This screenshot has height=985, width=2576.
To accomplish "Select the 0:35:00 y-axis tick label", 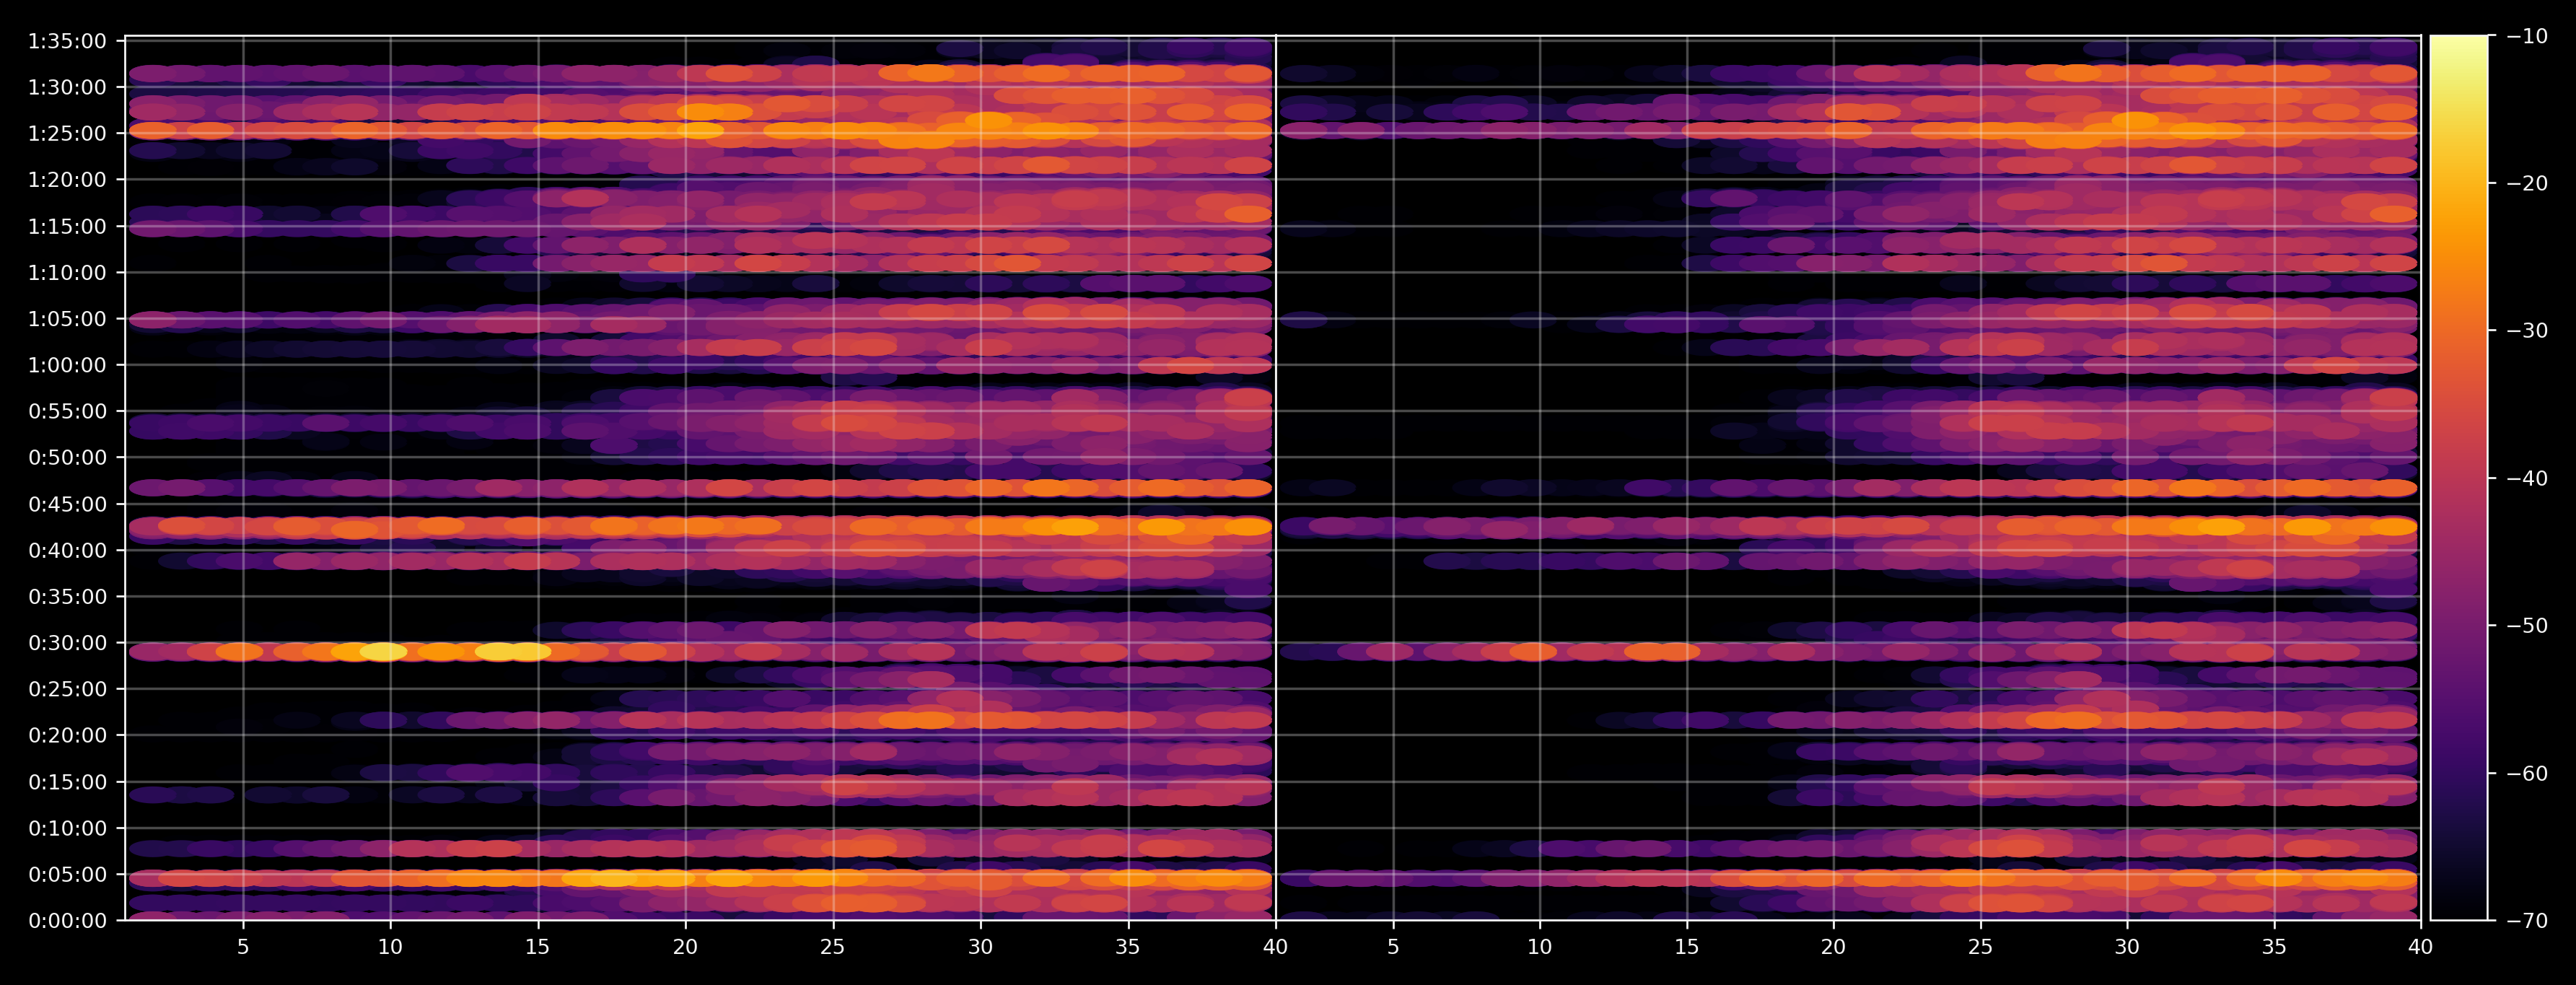I will point(67,596).
